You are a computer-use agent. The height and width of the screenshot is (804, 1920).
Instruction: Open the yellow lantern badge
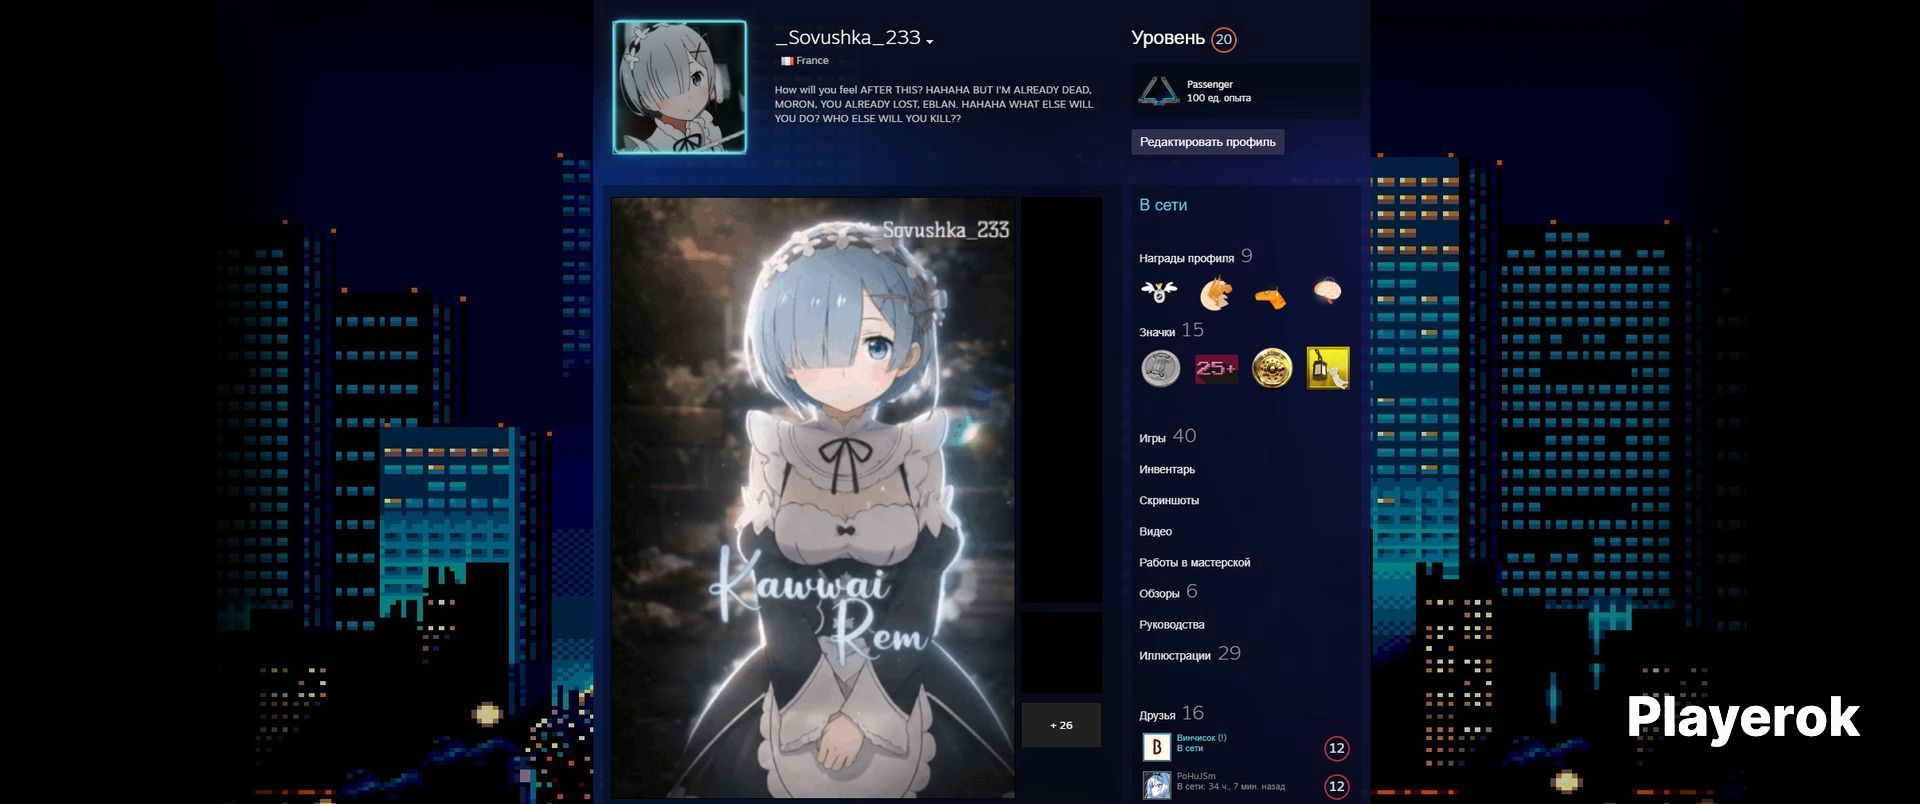[1328, 368]
